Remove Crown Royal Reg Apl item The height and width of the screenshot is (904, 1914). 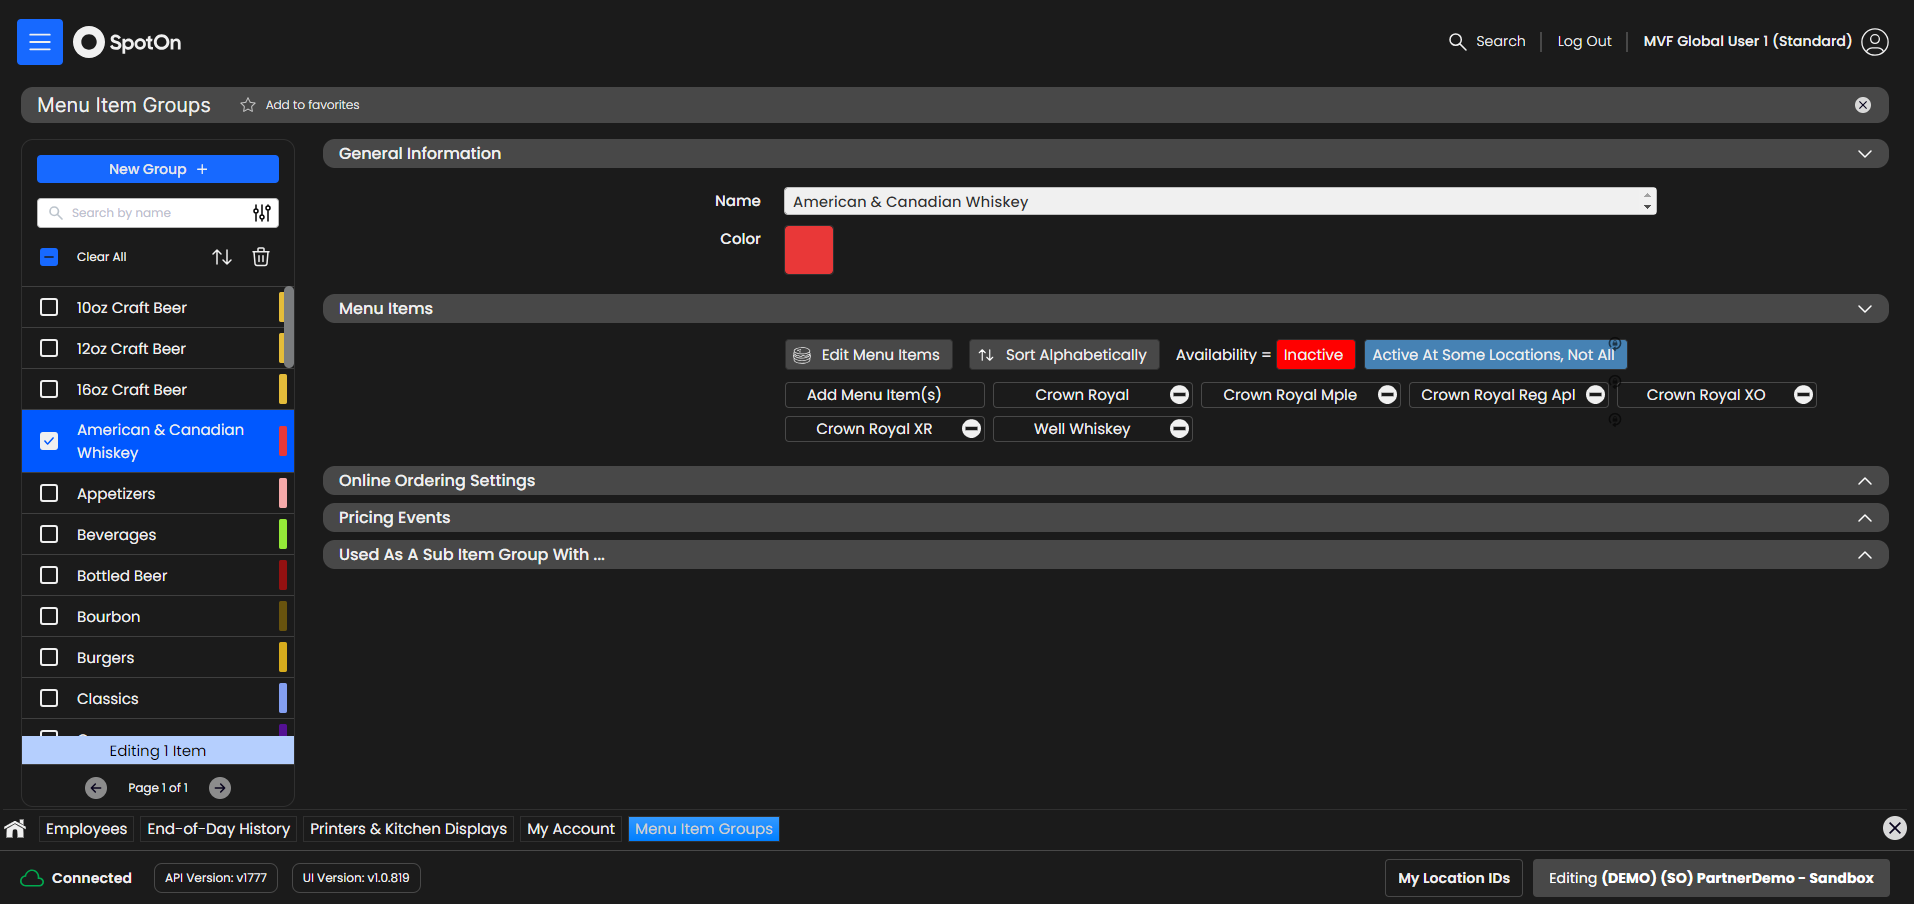(1596, 395)
